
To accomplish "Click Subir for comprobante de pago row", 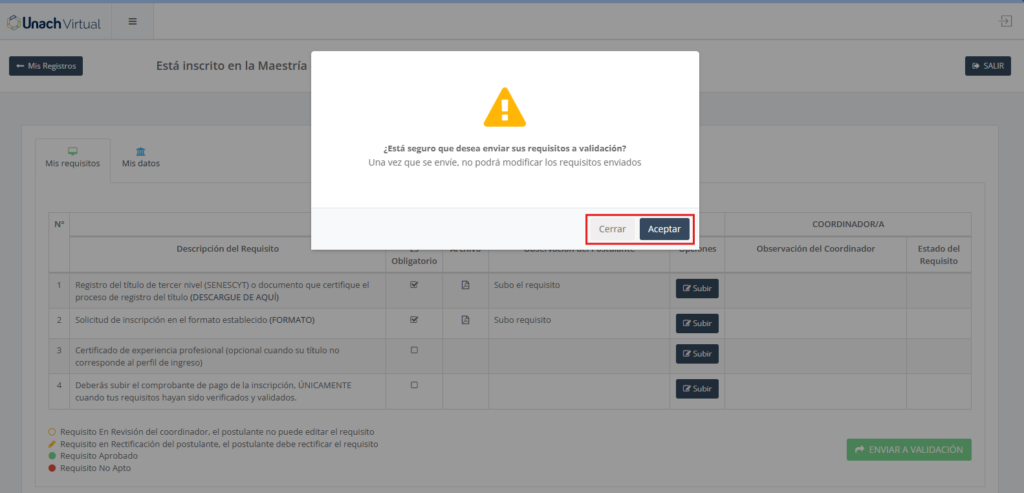I will (x=697, y=388).
